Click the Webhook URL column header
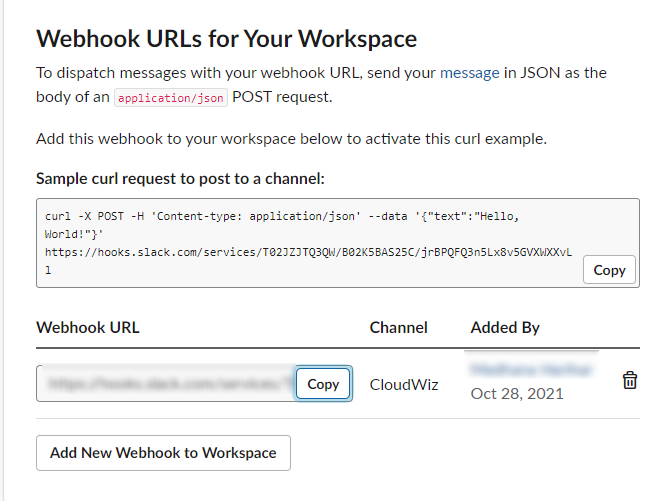 pyautogui.click(x=88, y=327)
